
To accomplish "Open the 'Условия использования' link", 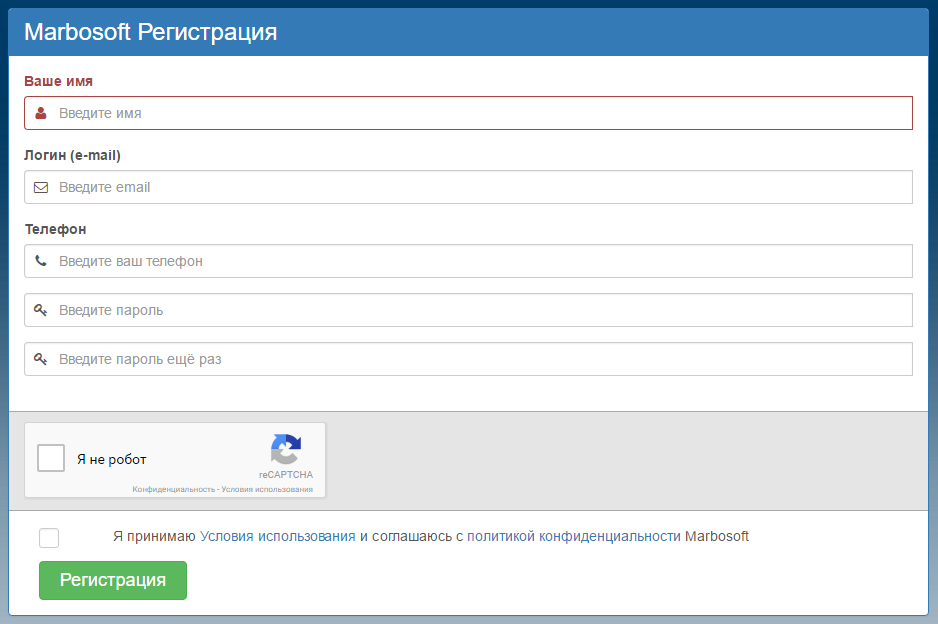I will point(278,537).
